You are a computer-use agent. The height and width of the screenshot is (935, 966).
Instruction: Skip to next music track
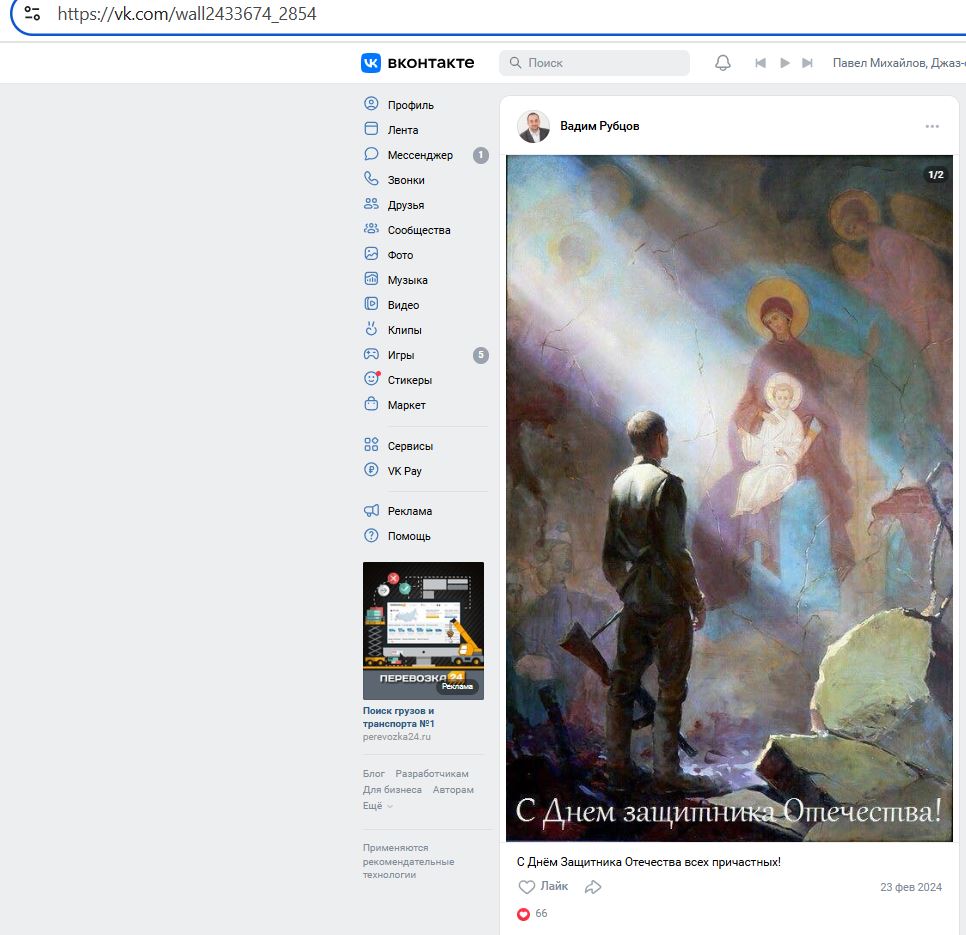click(x=807, y=63)
